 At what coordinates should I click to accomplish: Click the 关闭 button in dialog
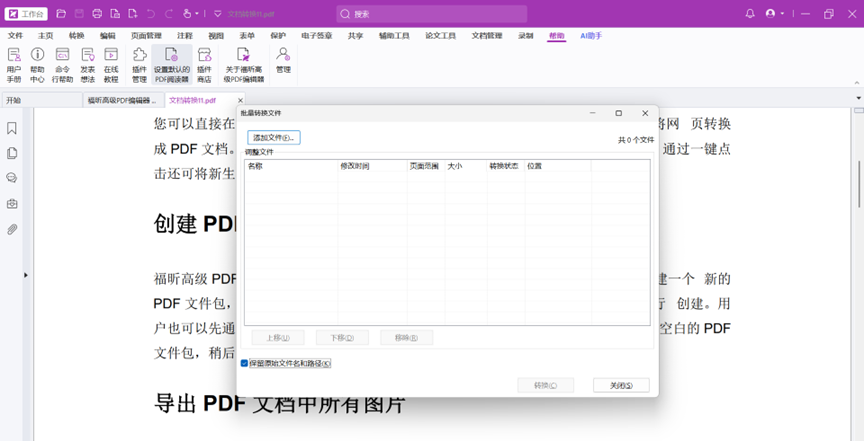[x=620, y=385]
